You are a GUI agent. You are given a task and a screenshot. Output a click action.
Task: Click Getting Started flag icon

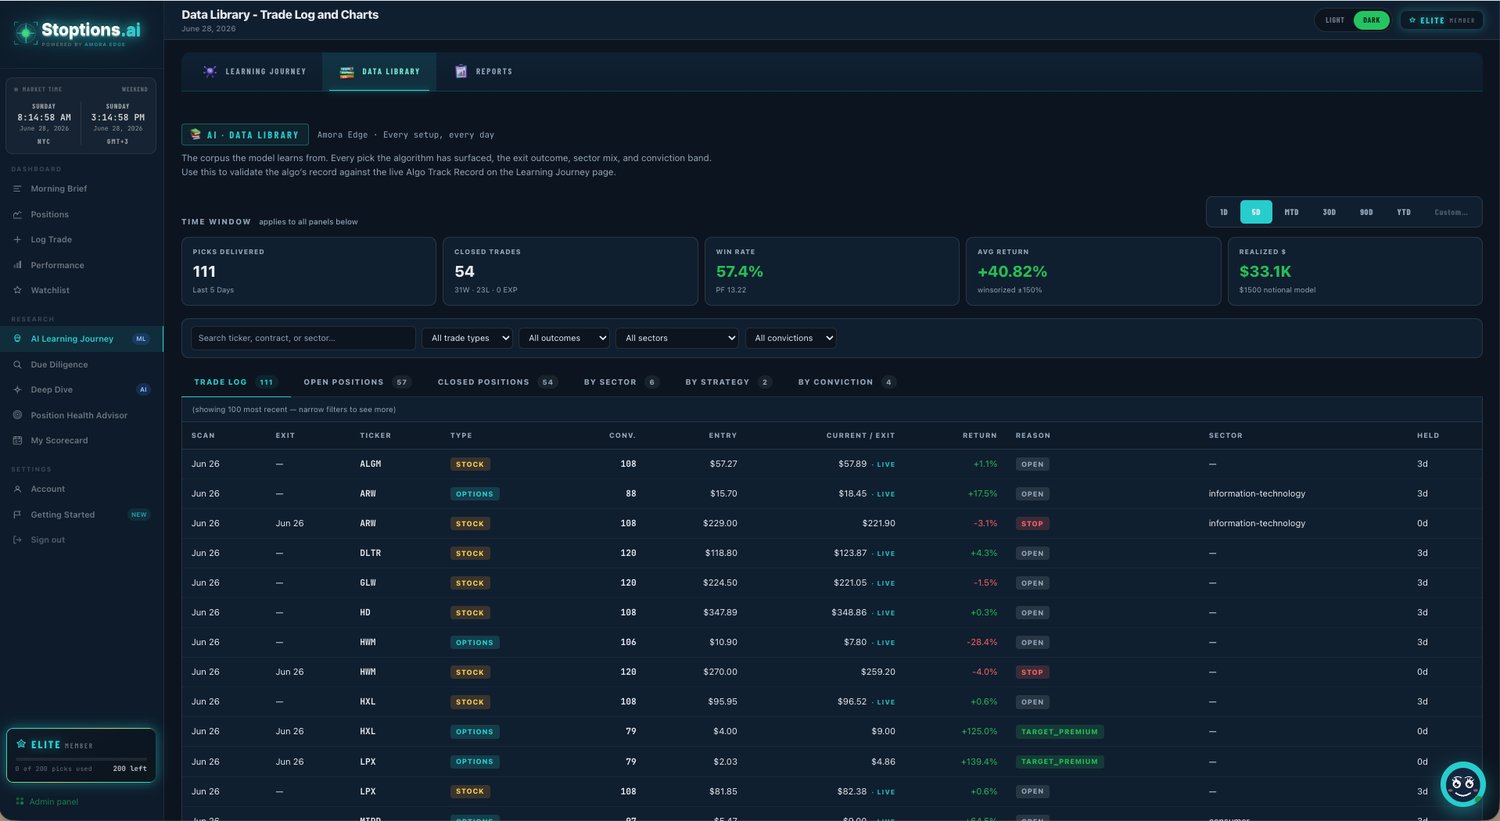(x=17, y=514)
